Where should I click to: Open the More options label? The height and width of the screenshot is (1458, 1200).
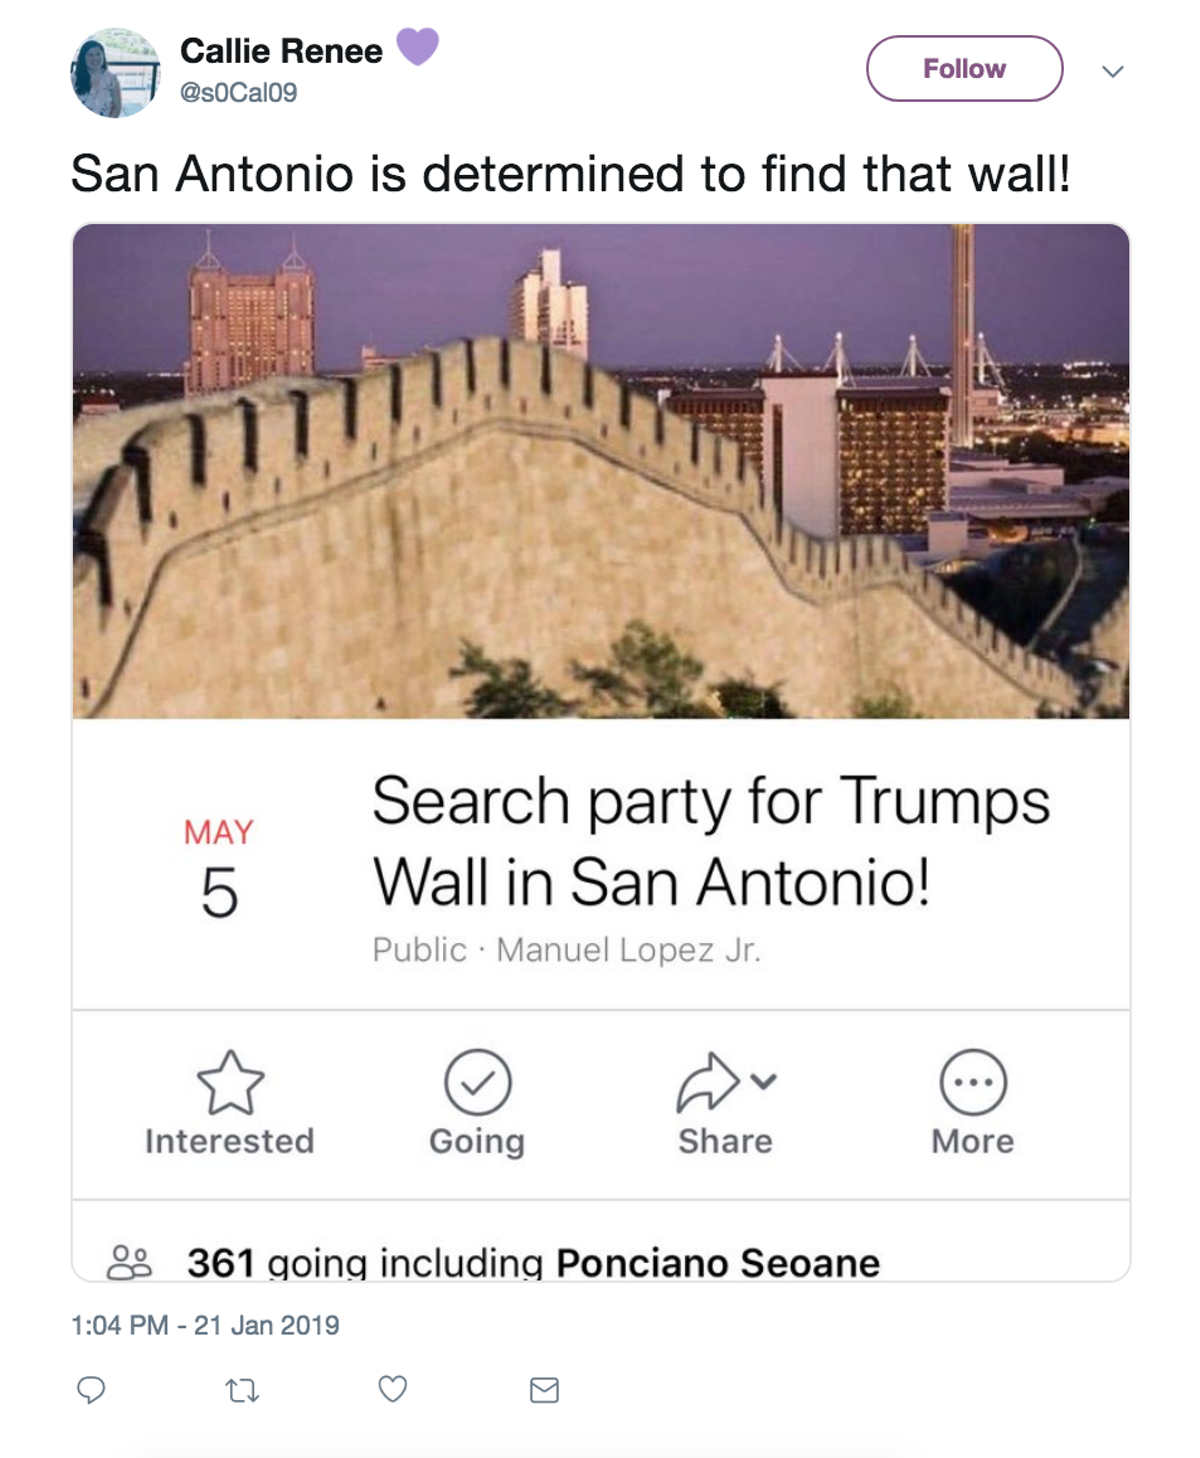973,1141
